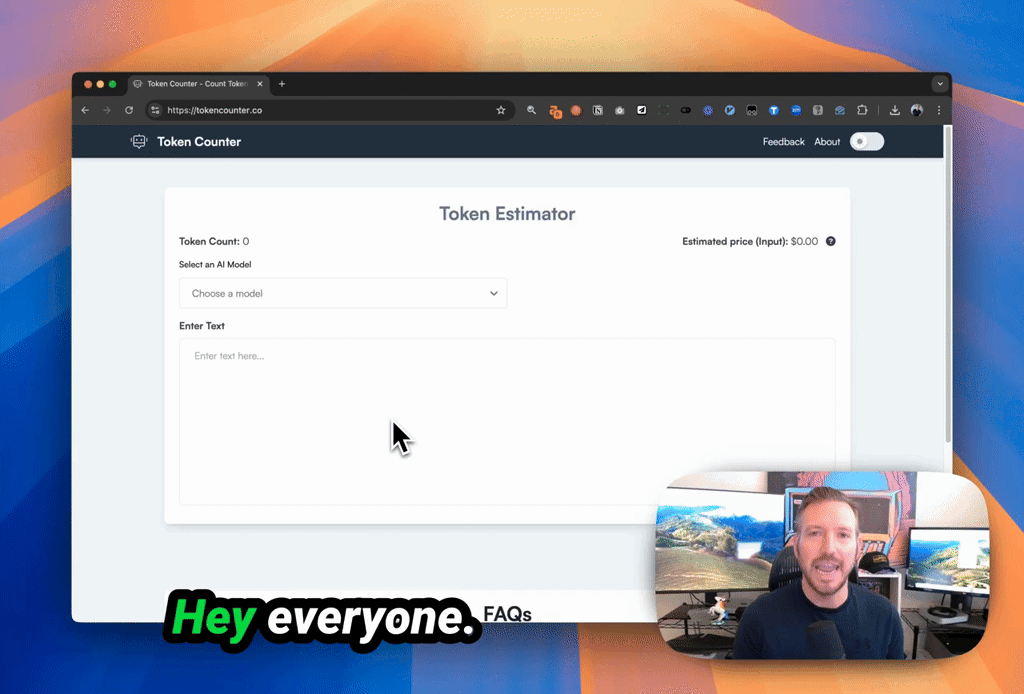Reload the page with the refresh icon
Screen dimensions: 1024x694
click(128, 110)
